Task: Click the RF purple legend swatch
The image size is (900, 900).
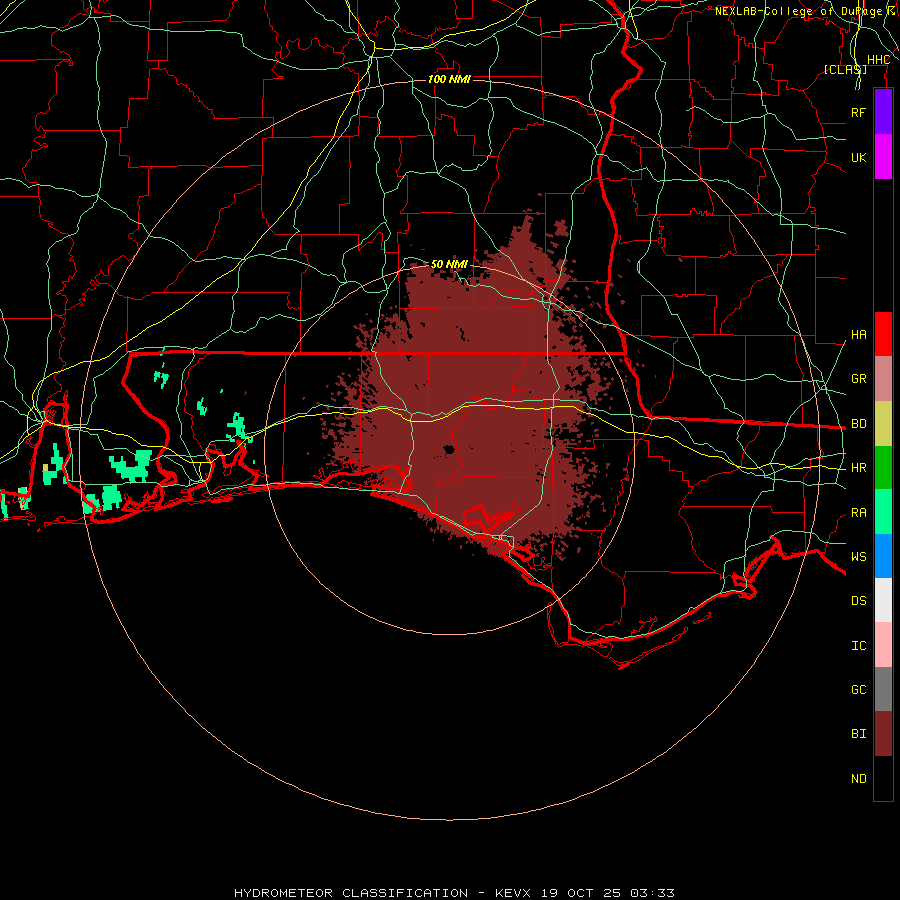Action: 883,112
